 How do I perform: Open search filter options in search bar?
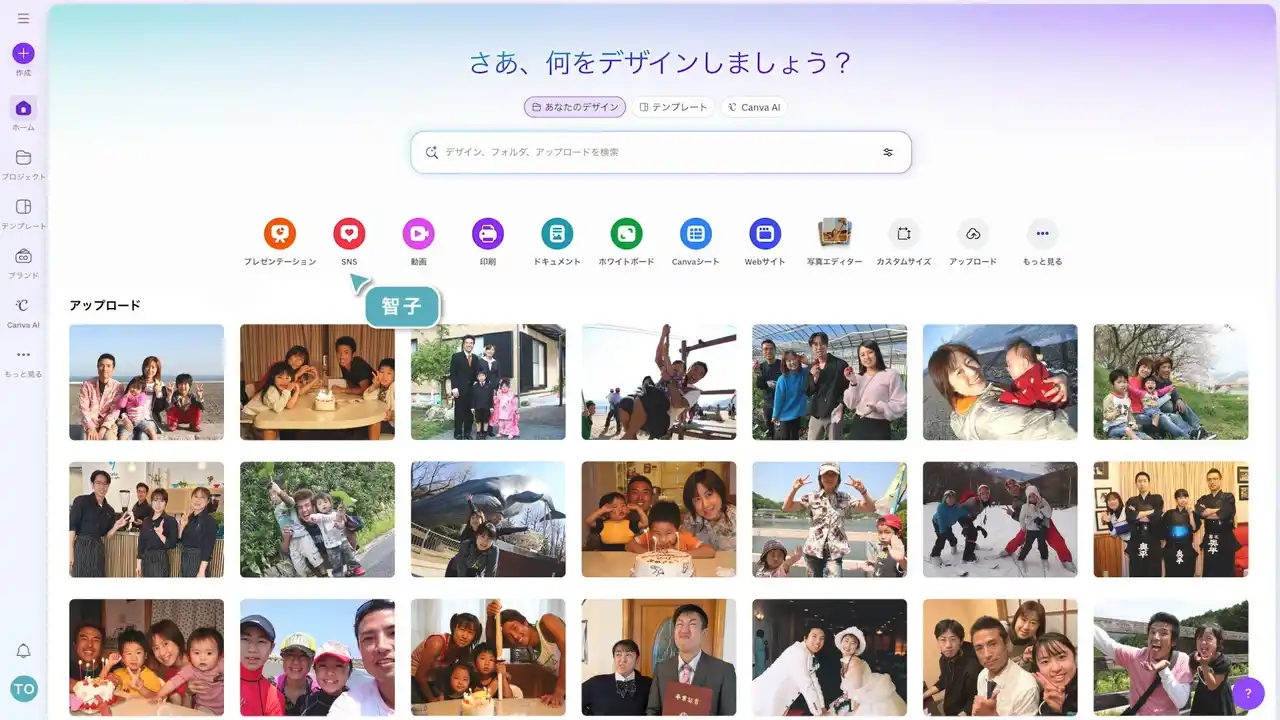pos(888,152)
